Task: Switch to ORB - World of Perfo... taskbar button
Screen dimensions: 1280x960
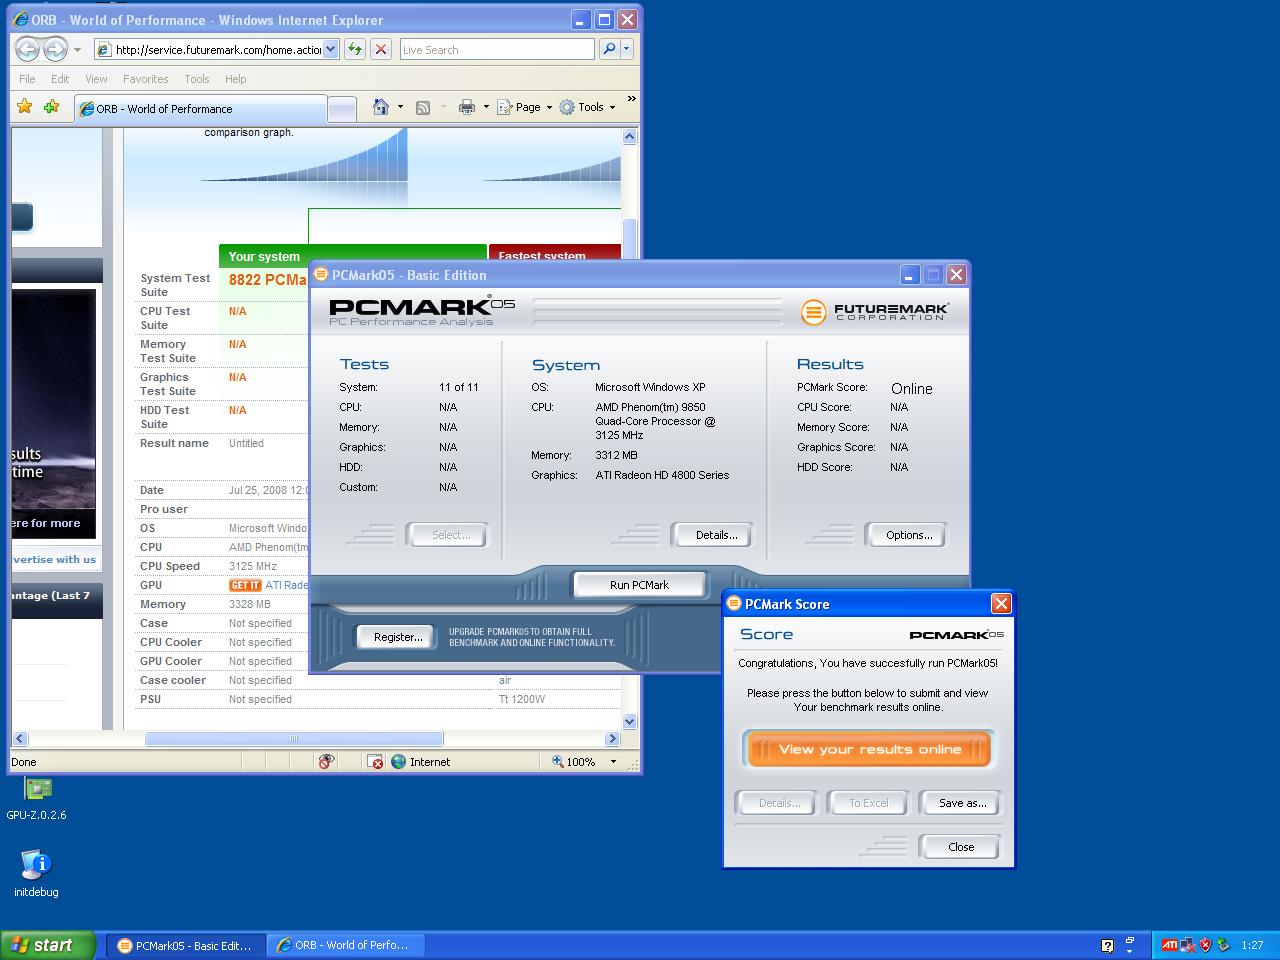Action: coord(346,945)
